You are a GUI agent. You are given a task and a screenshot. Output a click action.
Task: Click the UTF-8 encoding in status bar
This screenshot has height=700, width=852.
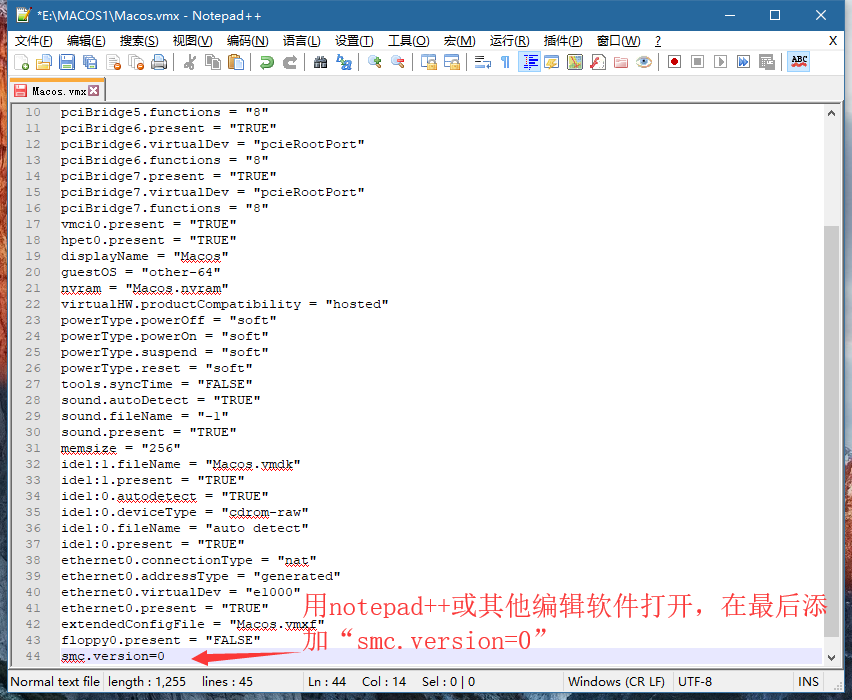coord(697,682)
